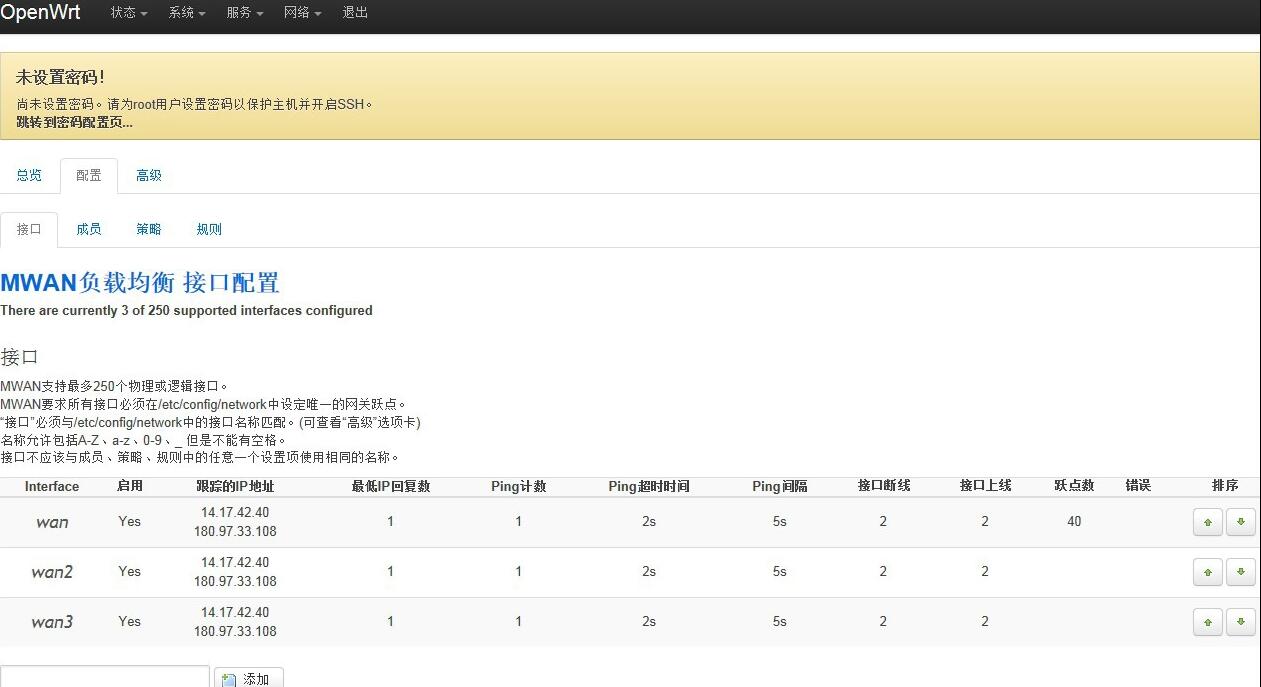Click 退出 to log out
This screenshot has width=1261, height=687.
pos(355,13)
